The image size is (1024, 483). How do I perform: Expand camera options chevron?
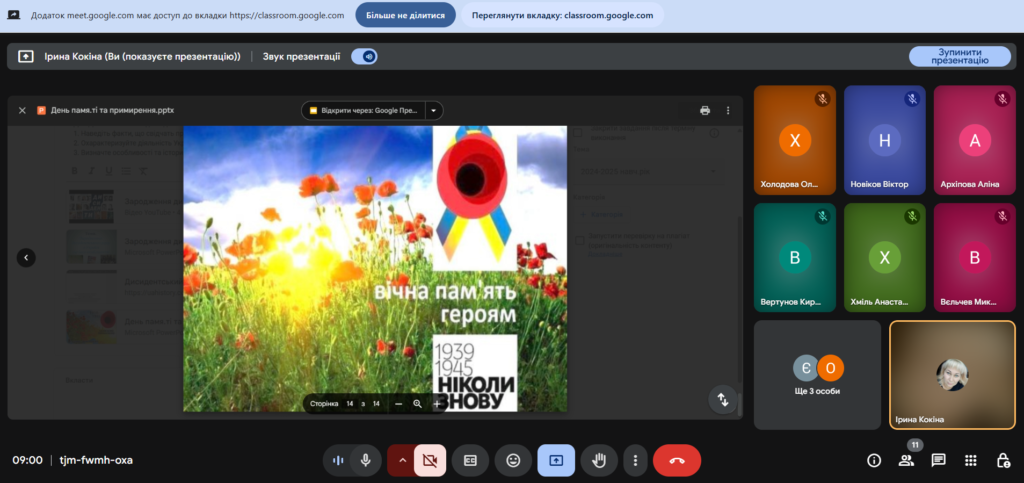coord(402,460)
